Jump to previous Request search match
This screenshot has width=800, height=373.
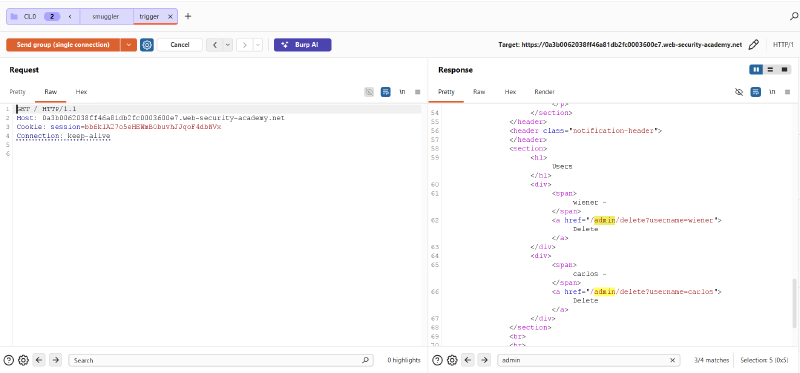(x=39, y=360)
